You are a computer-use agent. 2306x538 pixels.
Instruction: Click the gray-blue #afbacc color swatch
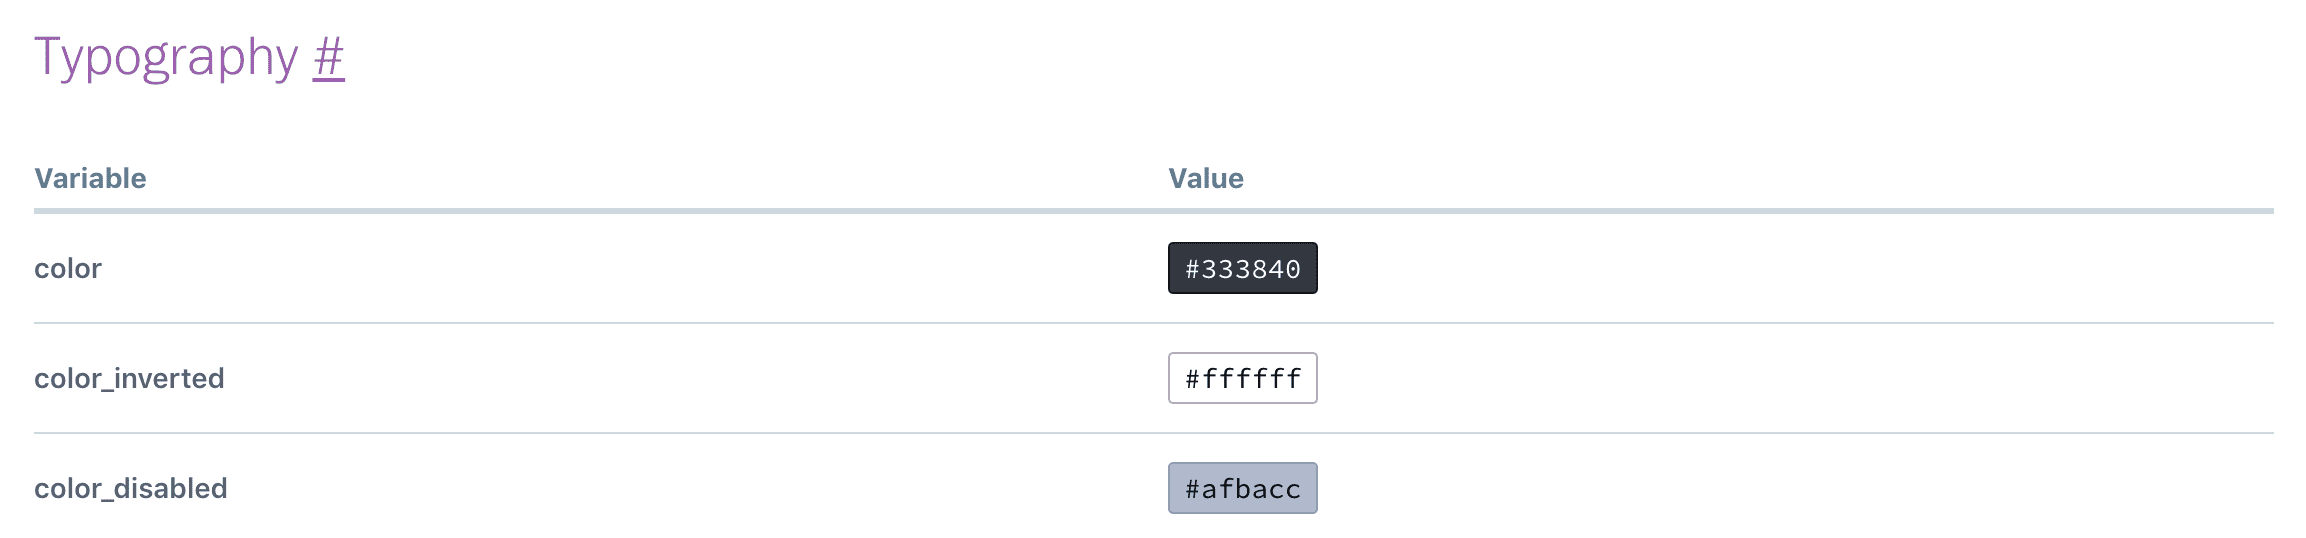click(1242, 488)
